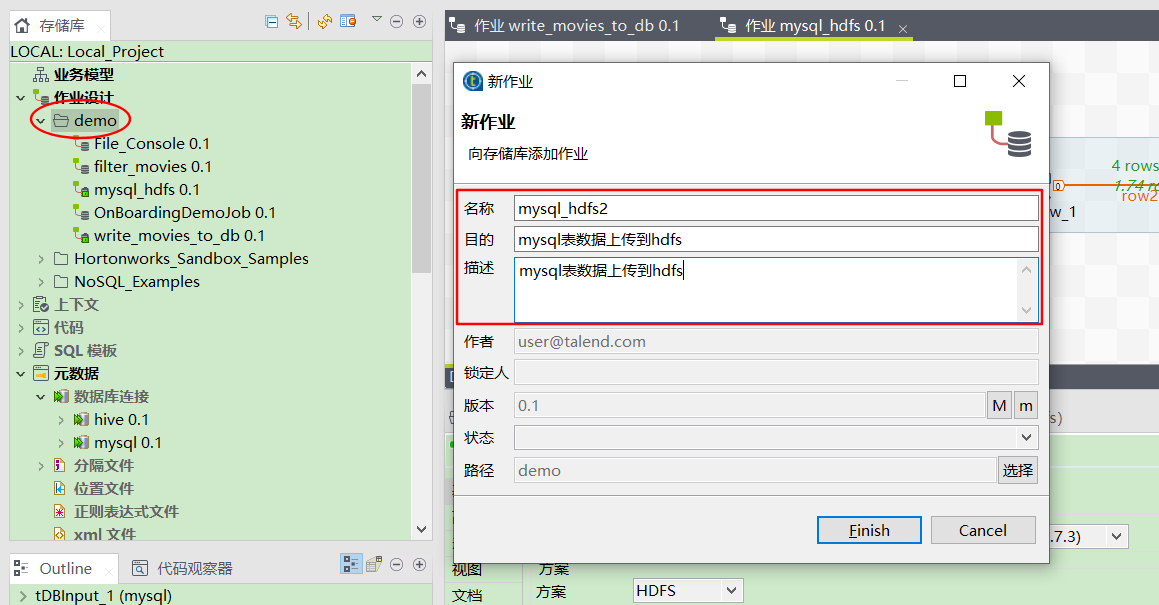
Task: Click m to increment the minor version
Action: tap(1026, 405)
